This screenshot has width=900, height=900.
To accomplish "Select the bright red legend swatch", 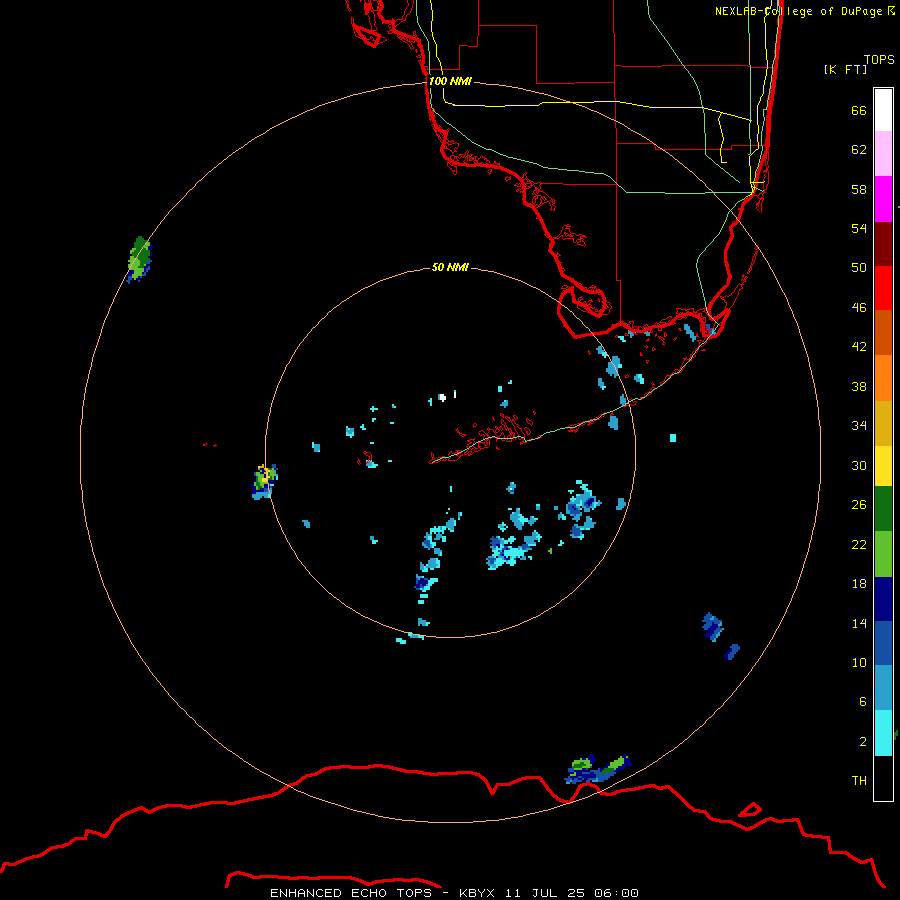I will click(x=883, y=288).
